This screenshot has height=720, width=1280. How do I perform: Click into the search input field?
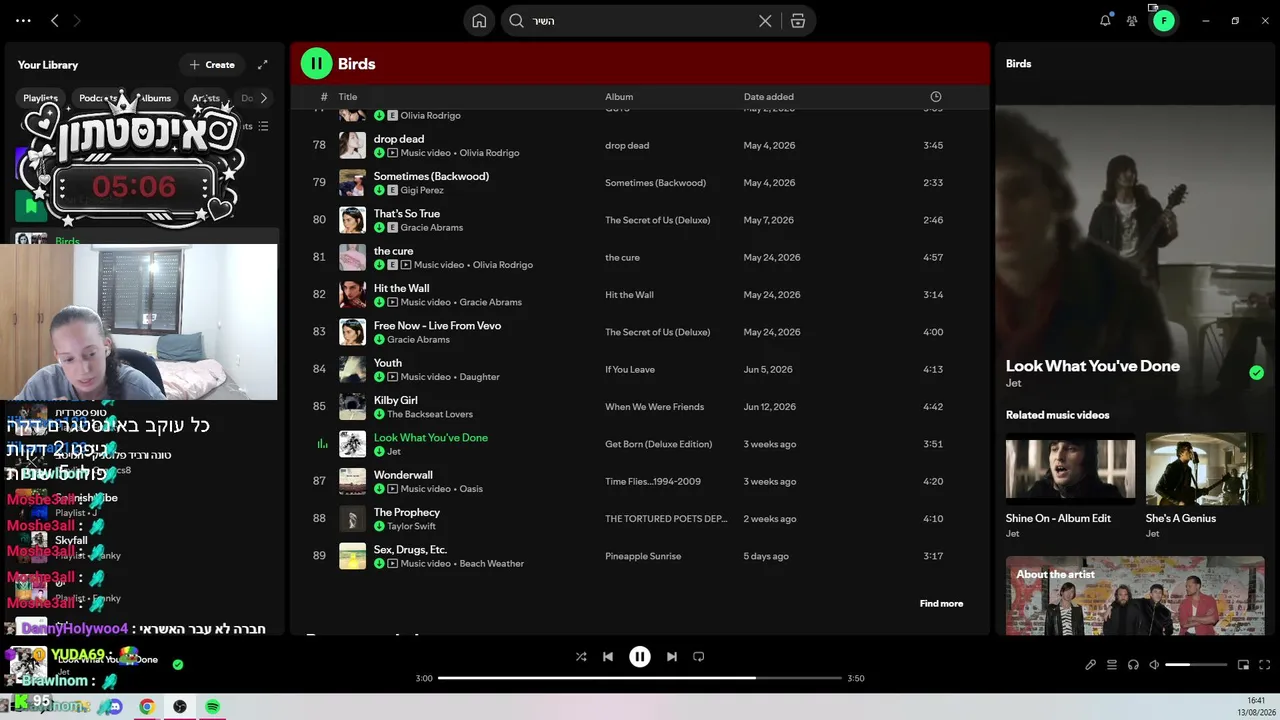click(x=640, y=20)
